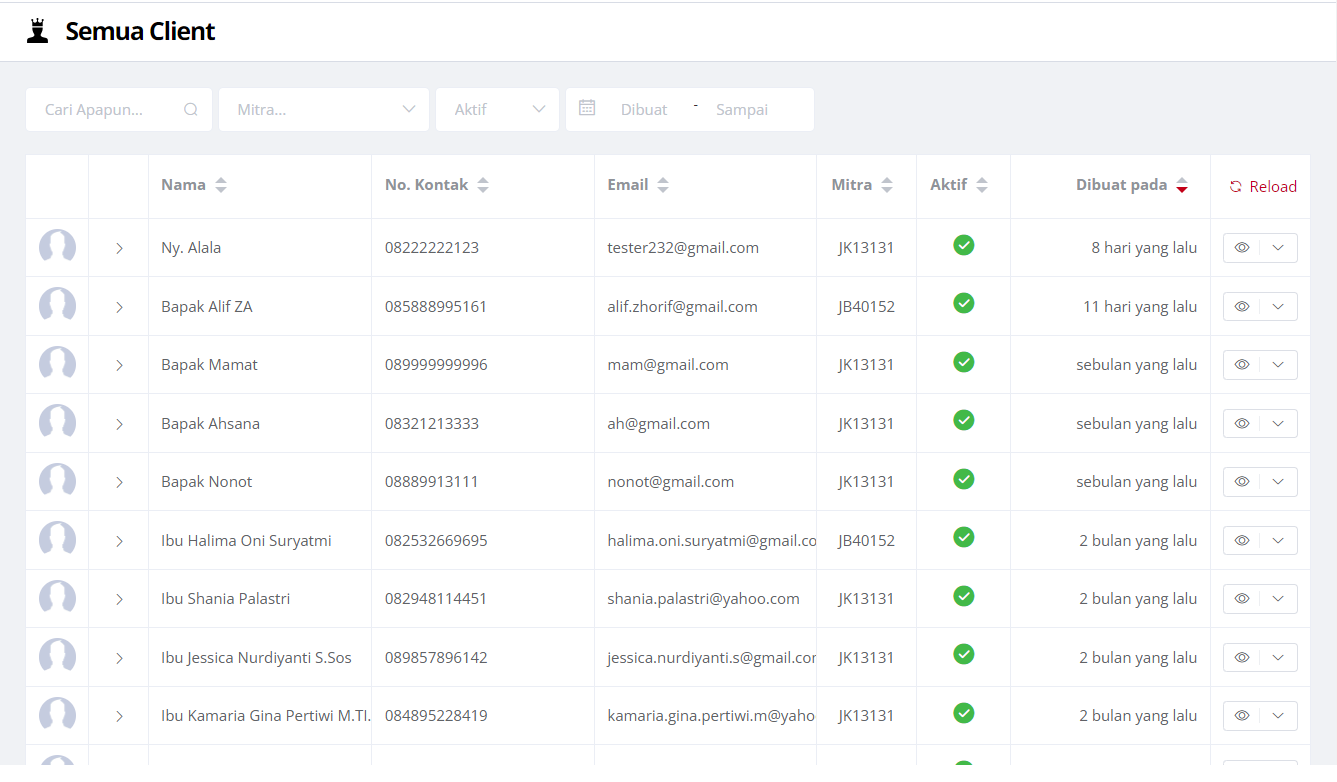1337x782 pixels.
Task: View Ibu Kamaria Gina Pertiwi via eye icon
Action: (x=1242, y=716)
